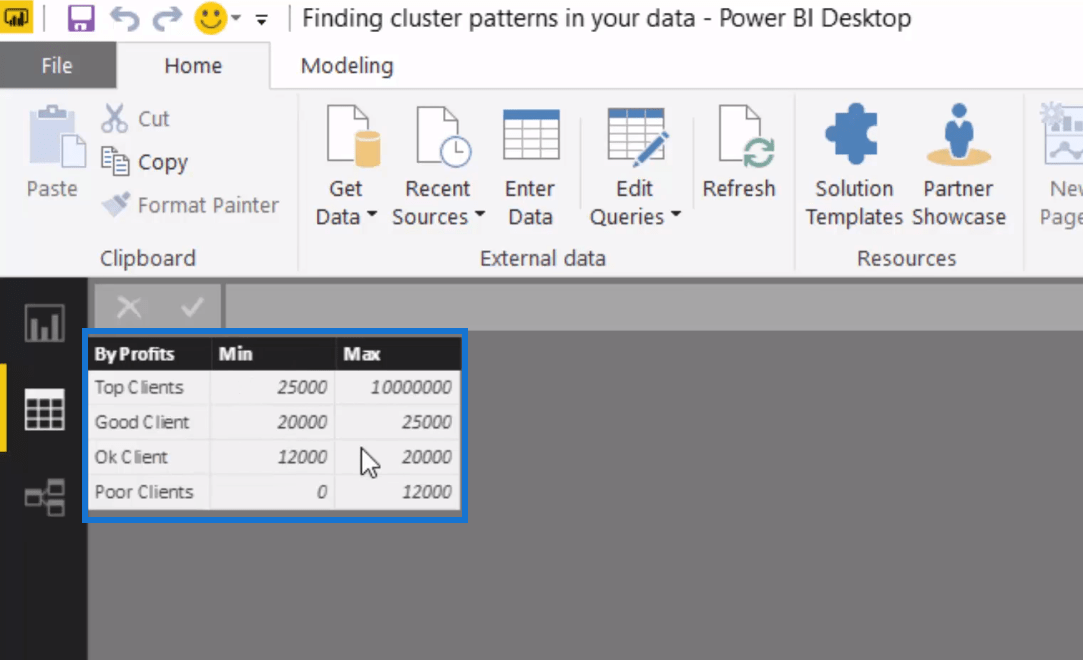Select the By Profits column header
The height and width of the screenshot is (660, 1083).
pos(149,354)
